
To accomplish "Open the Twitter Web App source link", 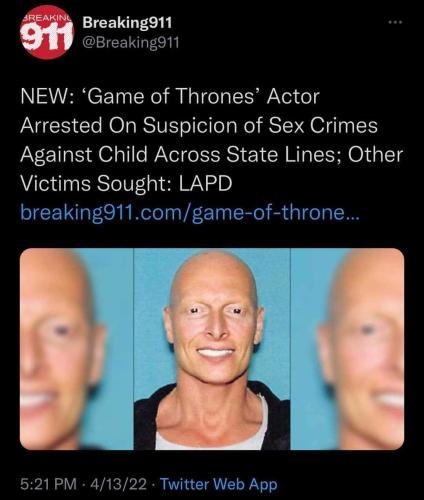I will click(x=219, y=484).
